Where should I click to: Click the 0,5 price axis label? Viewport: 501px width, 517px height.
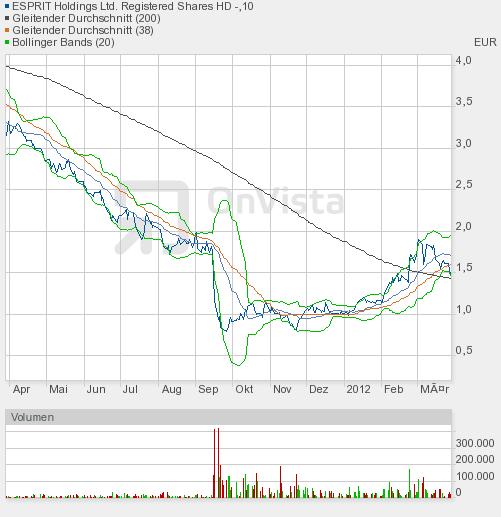click(x=464, y=350)
